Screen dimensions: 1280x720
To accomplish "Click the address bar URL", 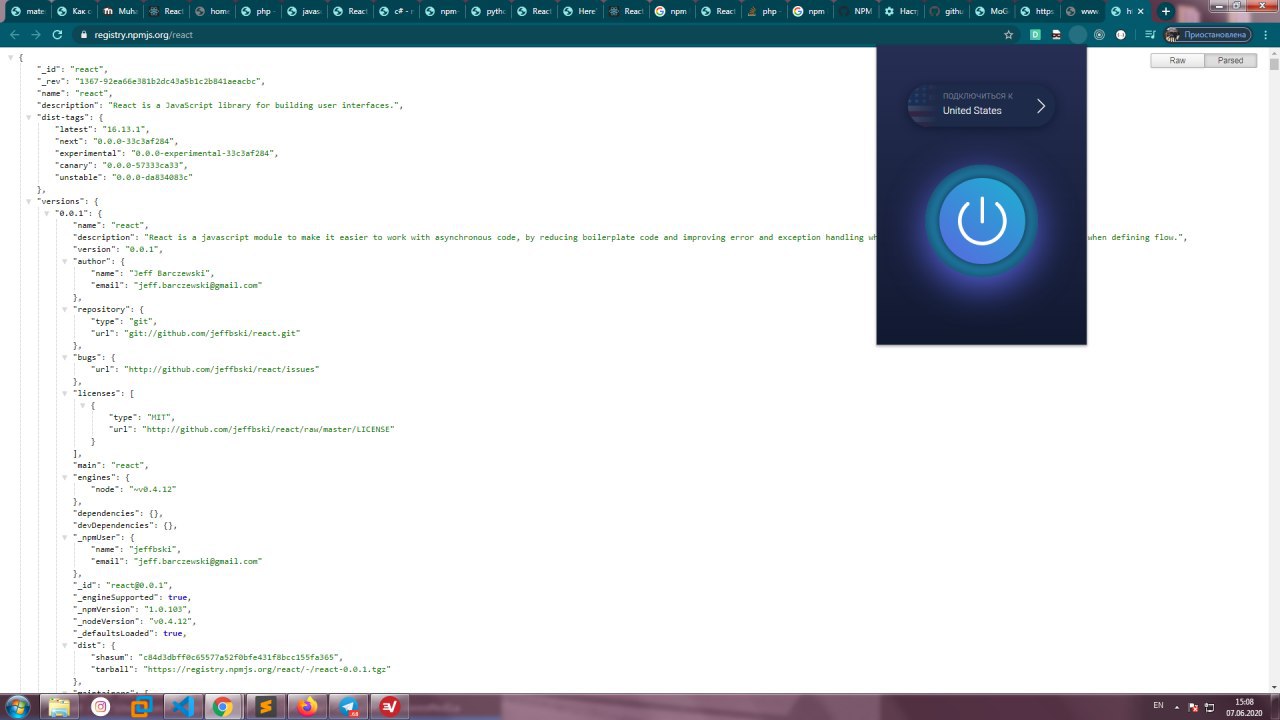I will coord(143,34).
